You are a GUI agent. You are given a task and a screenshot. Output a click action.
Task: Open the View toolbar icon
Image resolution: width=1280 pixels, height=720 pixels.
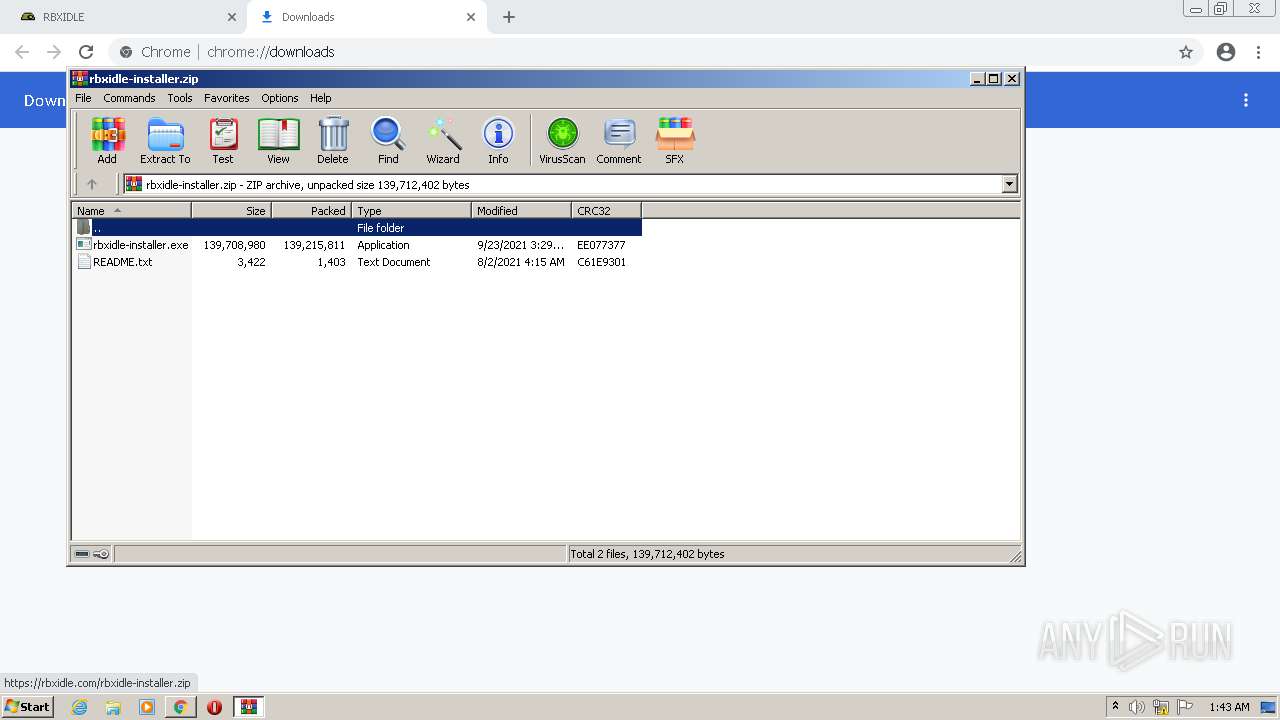278,140
